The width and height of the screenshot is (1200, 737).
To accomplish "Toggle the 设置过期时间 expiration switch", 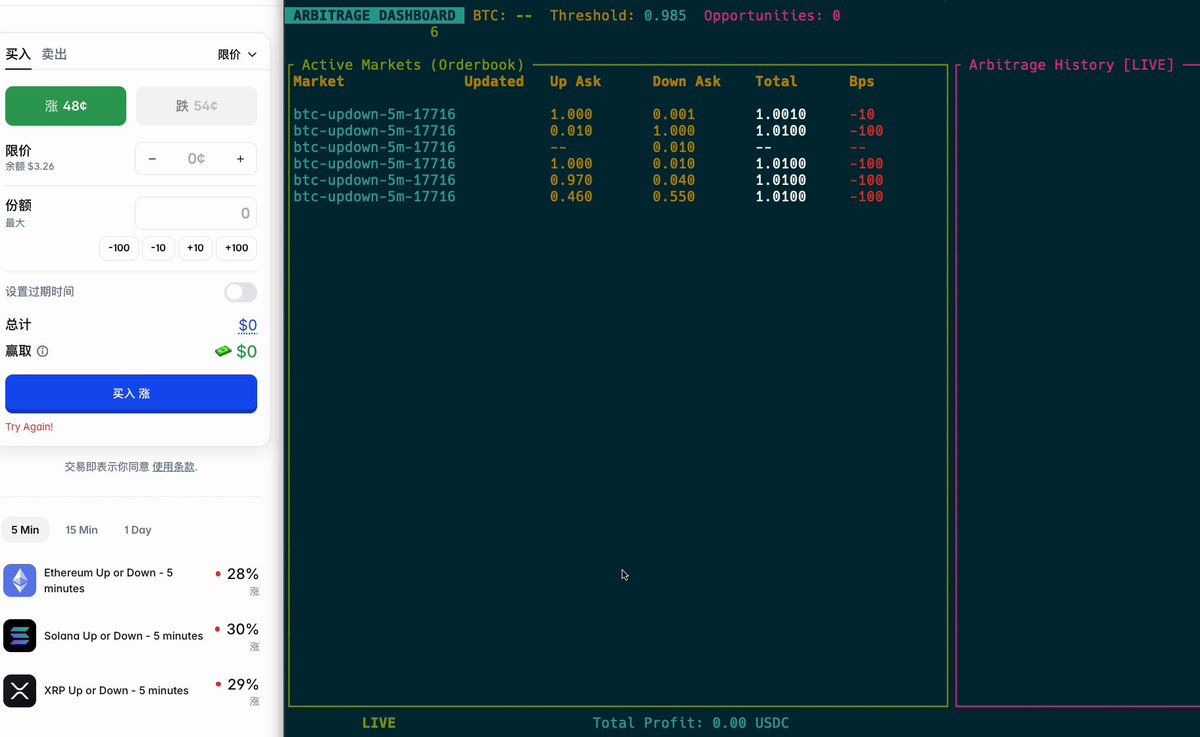I will click(240, 292).
